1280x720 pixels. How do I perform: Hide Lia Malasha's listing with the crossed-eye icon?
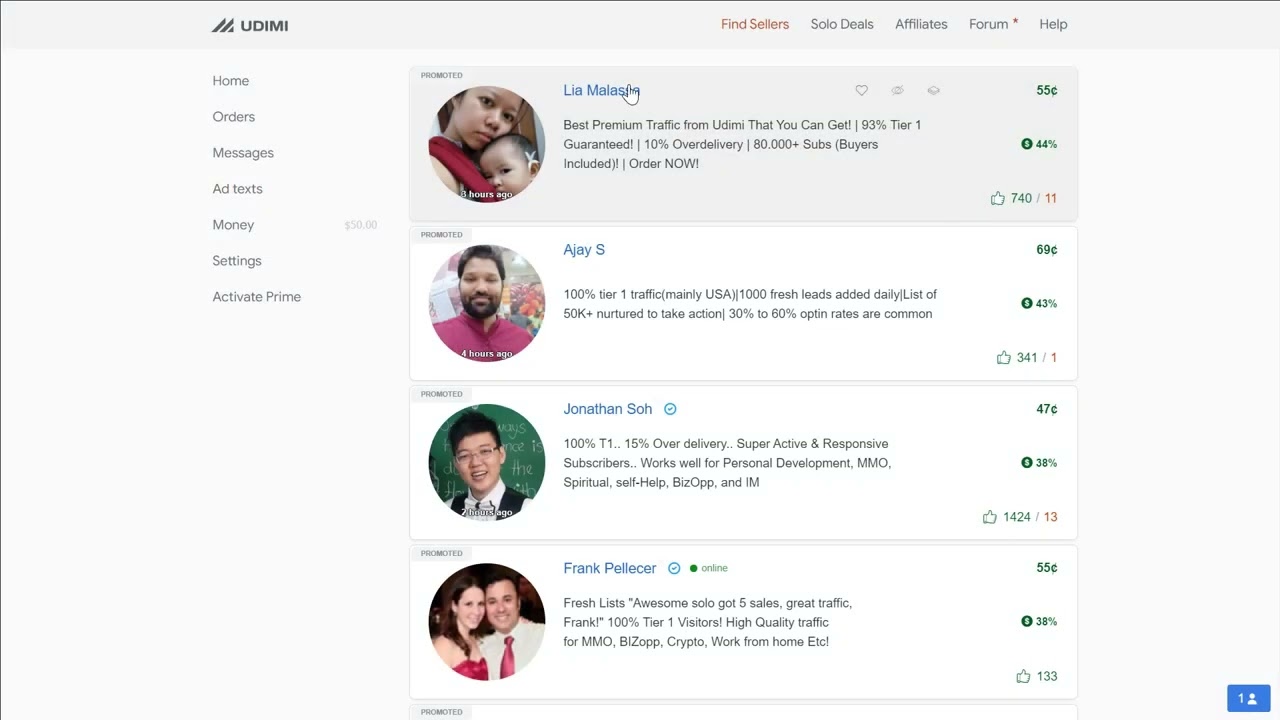[x=897, y=90]
